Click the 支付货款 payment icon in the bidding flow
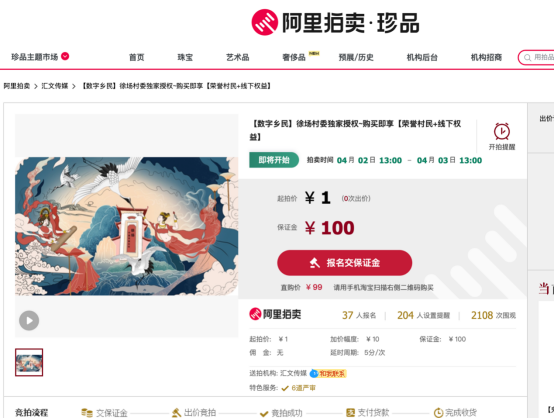554x418 pixels. pyautogui.click(x=350, y=413)
